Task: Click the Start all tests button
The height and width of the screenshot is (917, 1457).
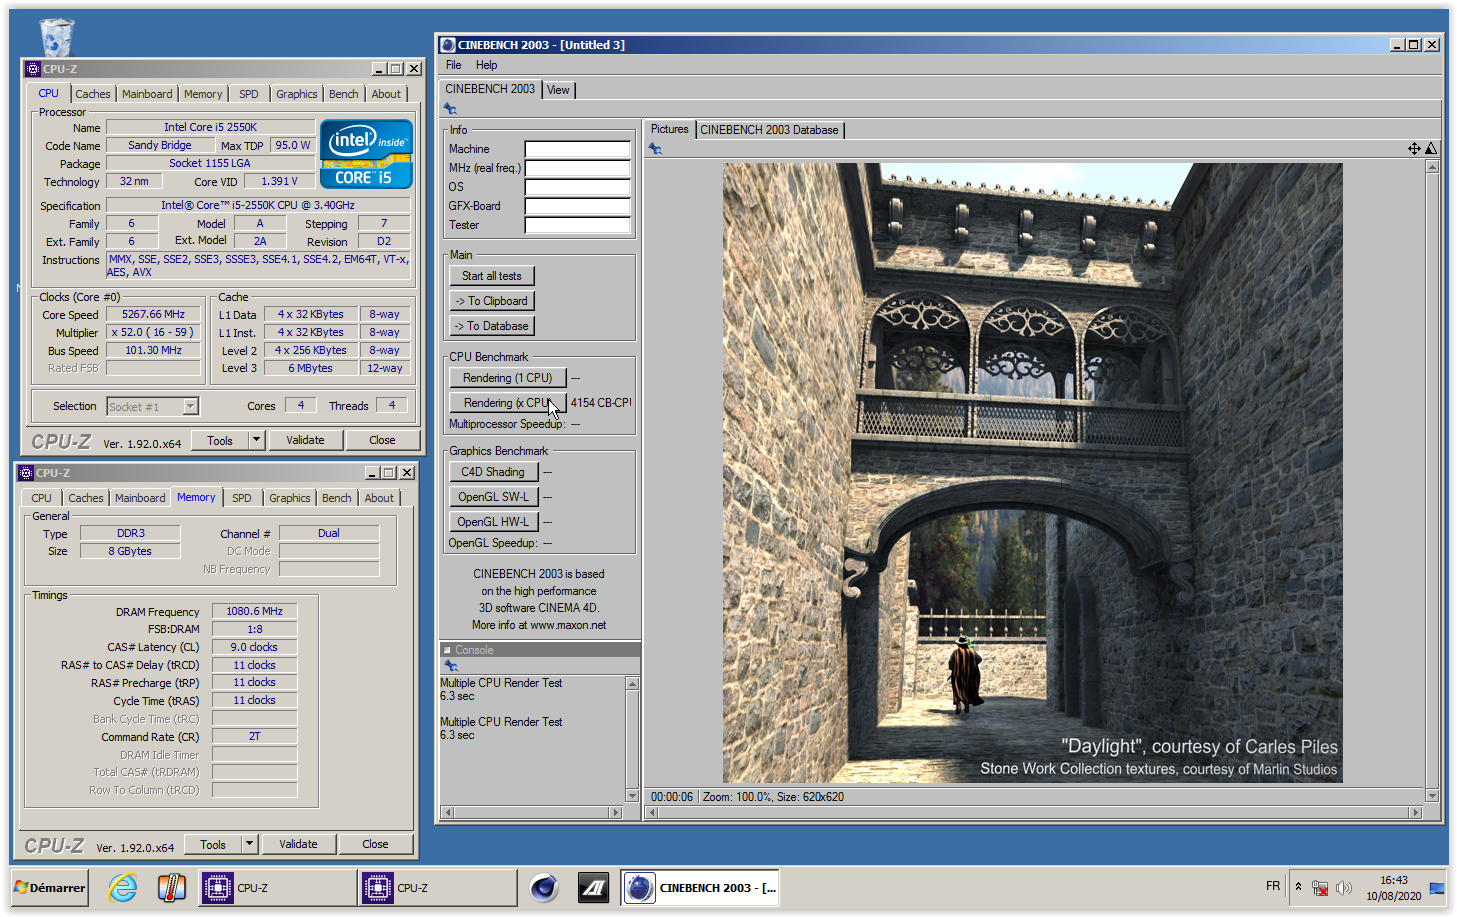Action: pos(492,276)
